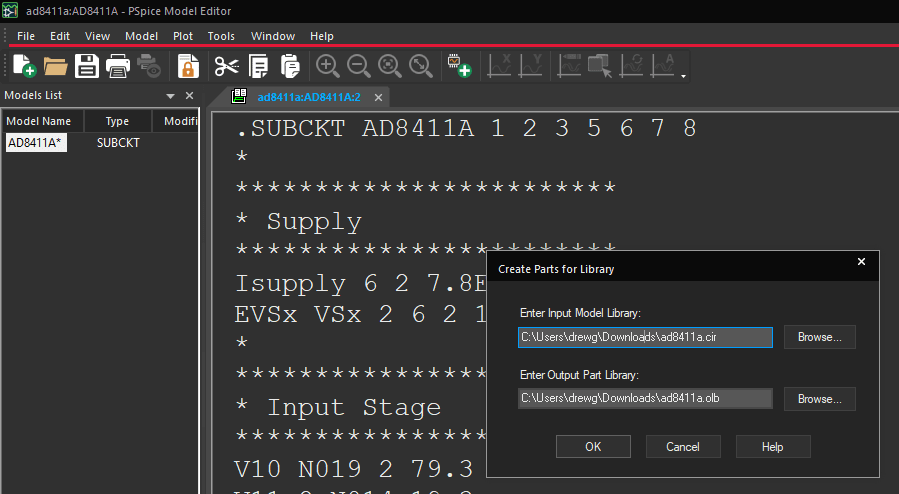
Task: Click the refresh plot curve icon
Action: pos(632,66)
